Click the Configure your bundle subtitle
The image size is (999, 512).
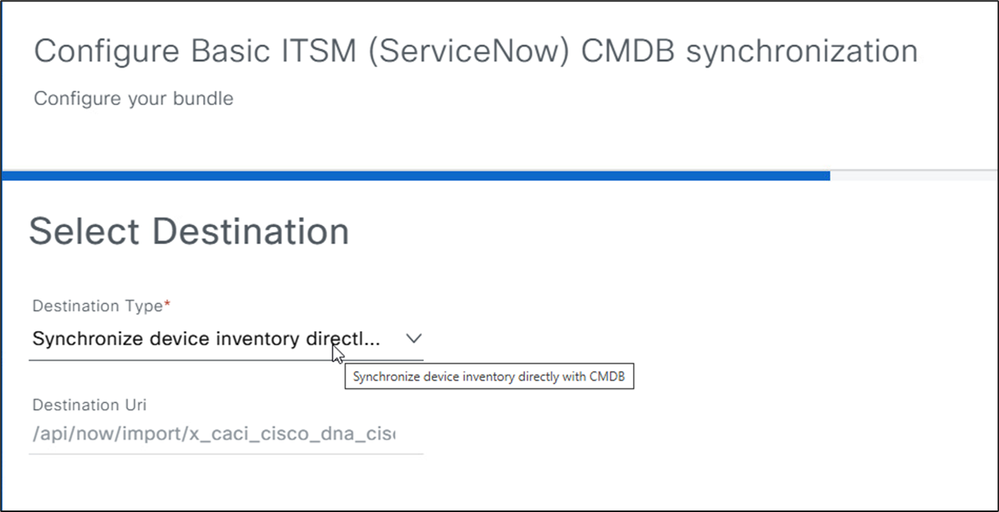pyautogui.click(x=133, y=99)
